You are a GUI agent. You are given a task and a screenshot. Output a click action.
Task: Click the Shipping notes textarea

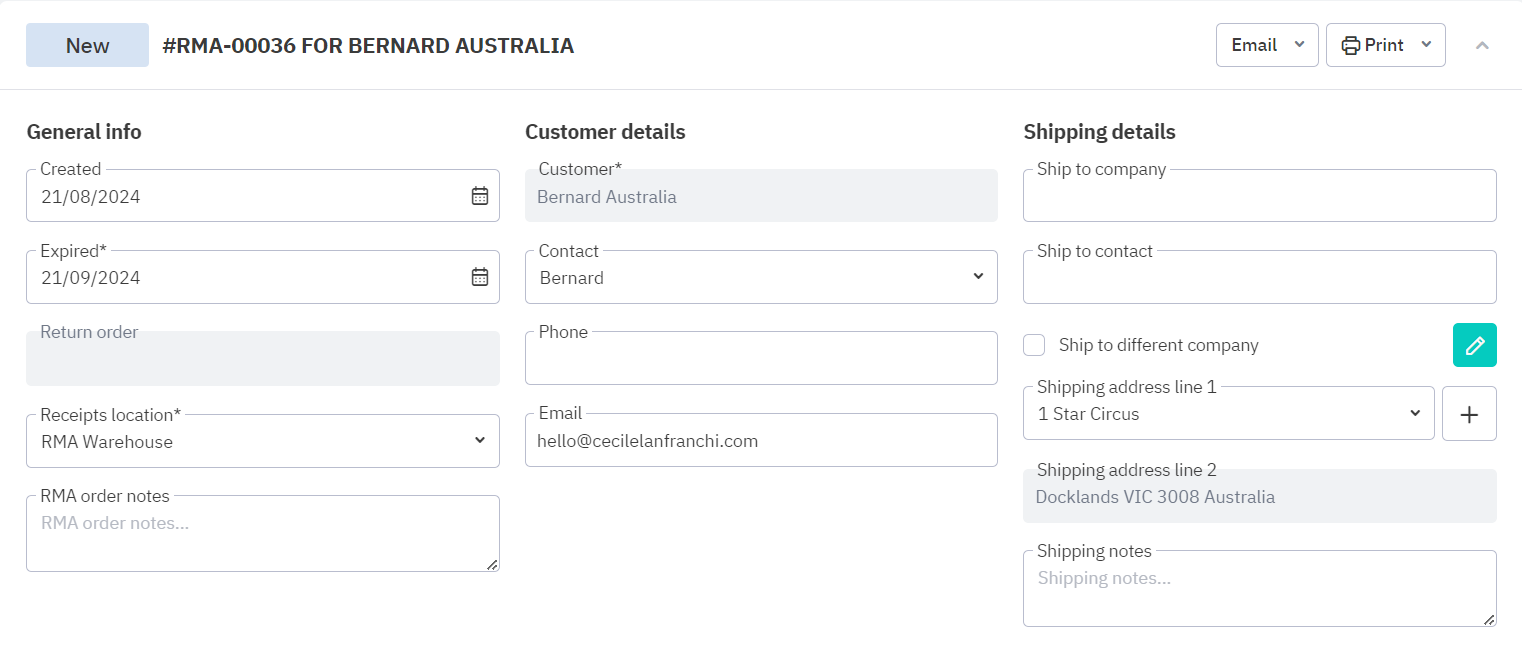1259,590
